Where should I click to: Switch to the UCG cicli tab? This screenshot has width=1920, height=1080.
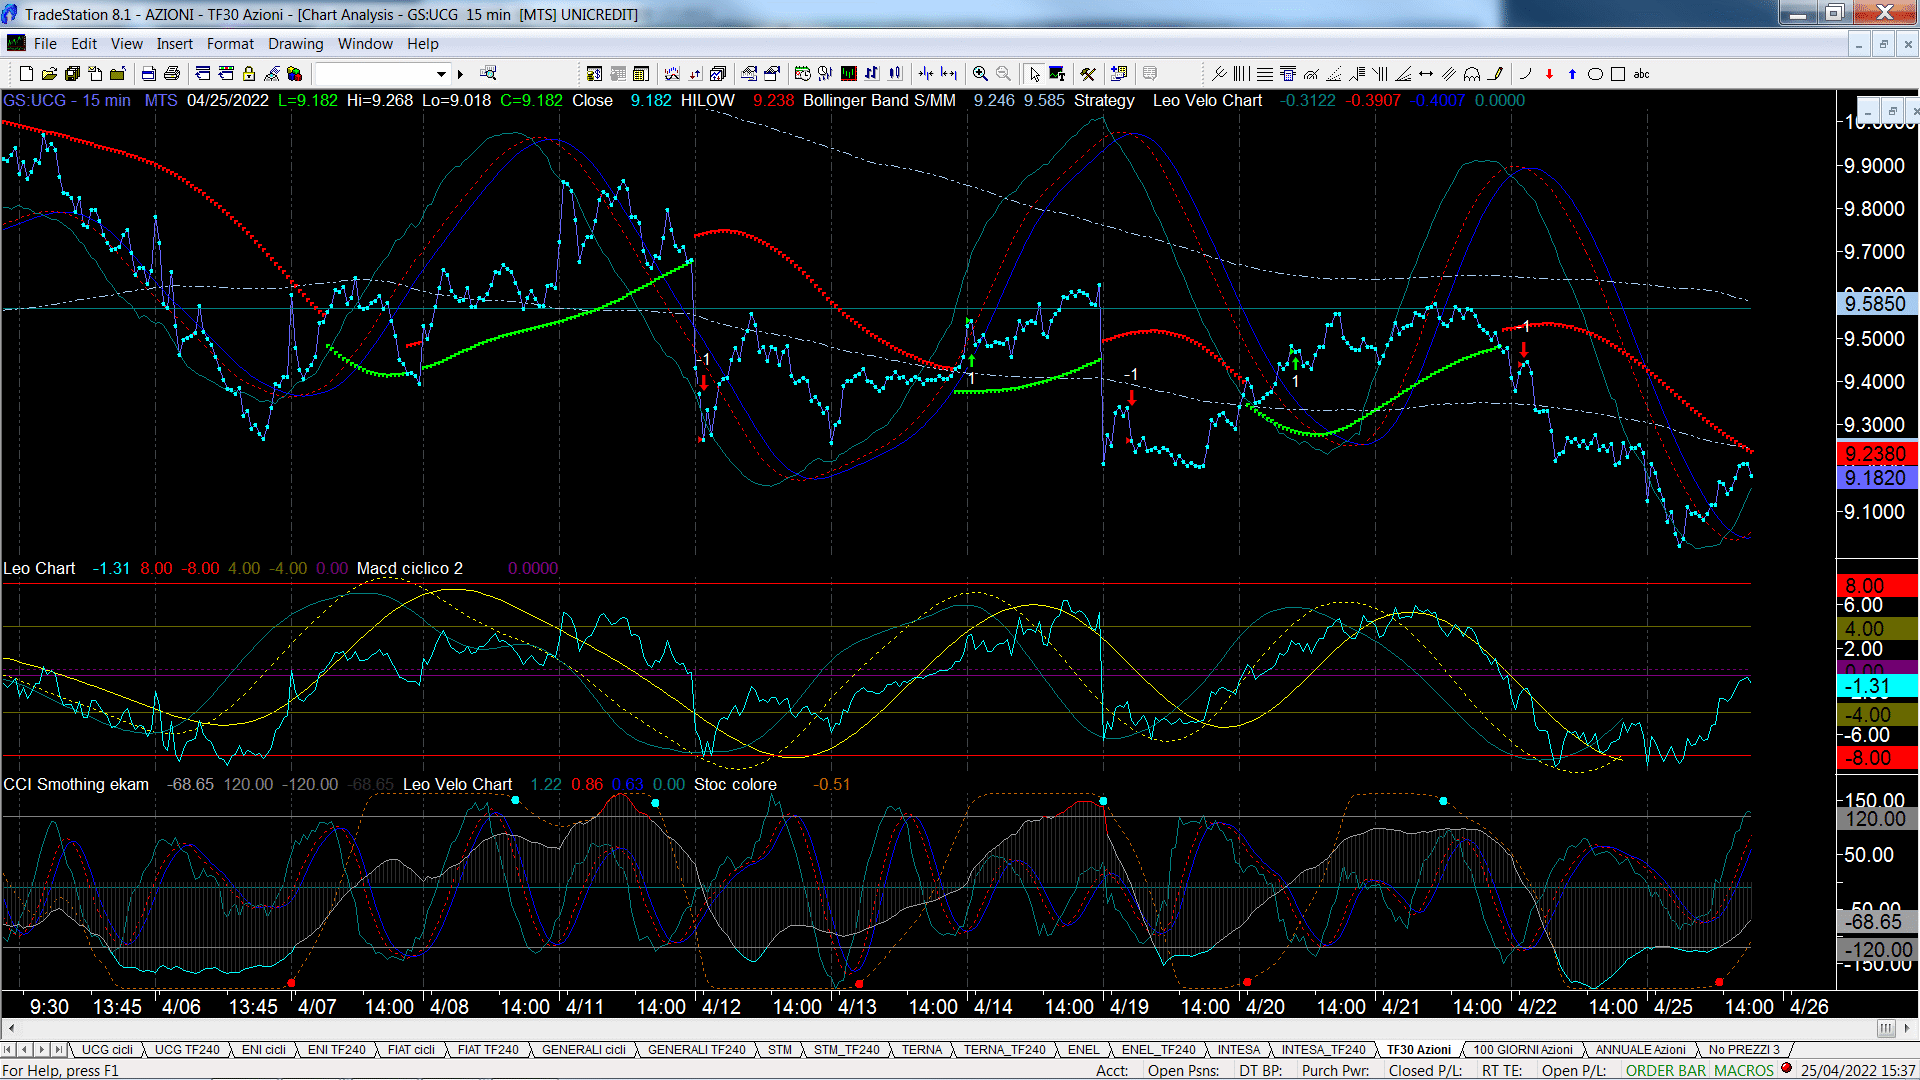[107, 1049]
